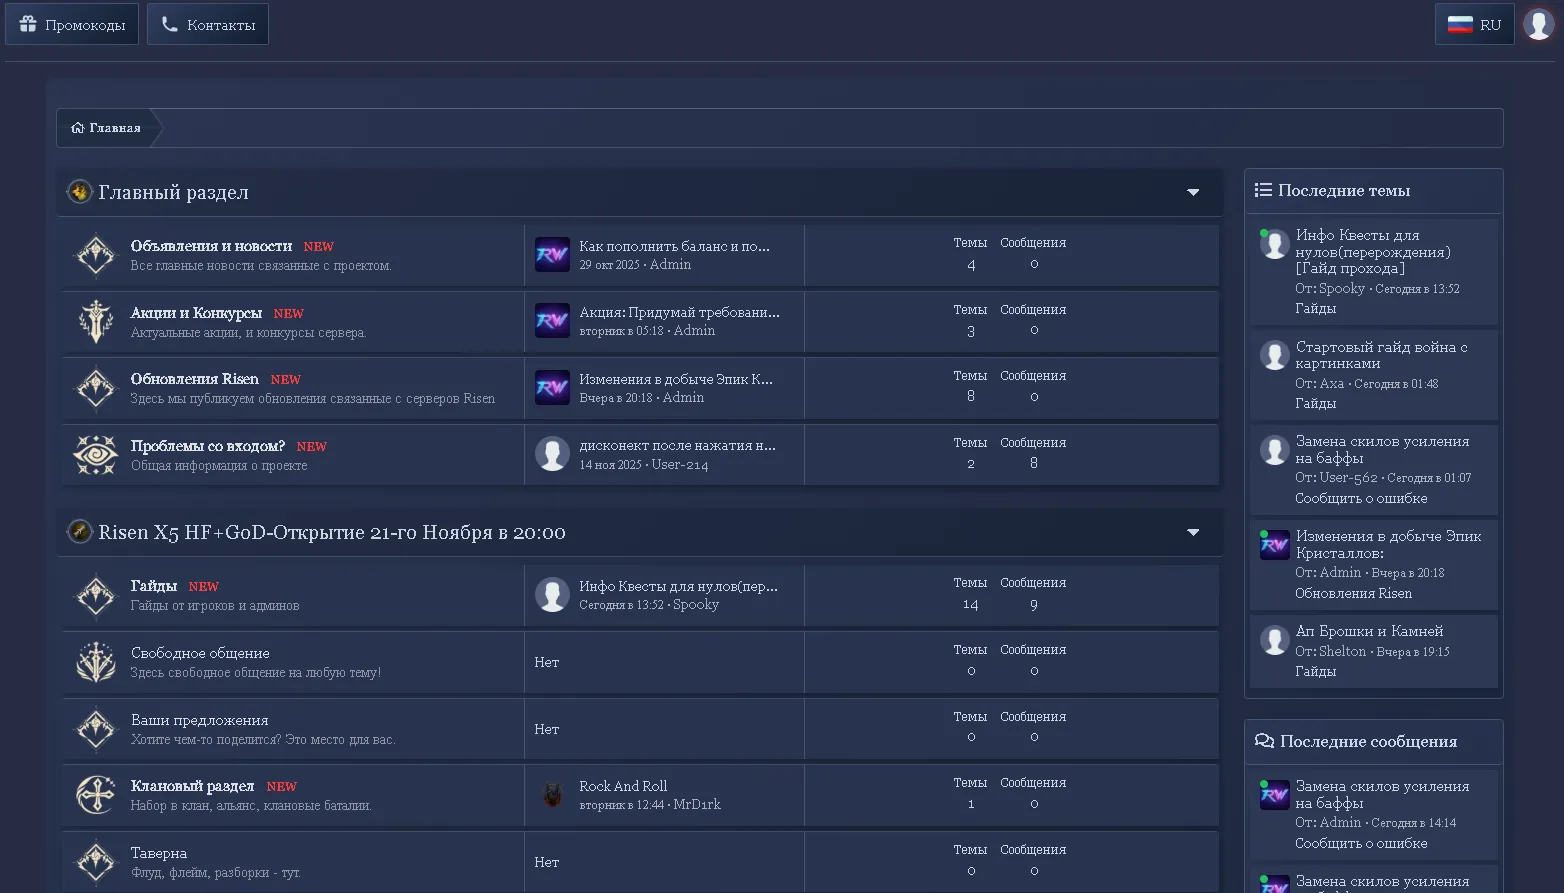Collapse the Risen X5 HF+GoD section
The width and height of the screenshot is (1564, 893).
1193,532
